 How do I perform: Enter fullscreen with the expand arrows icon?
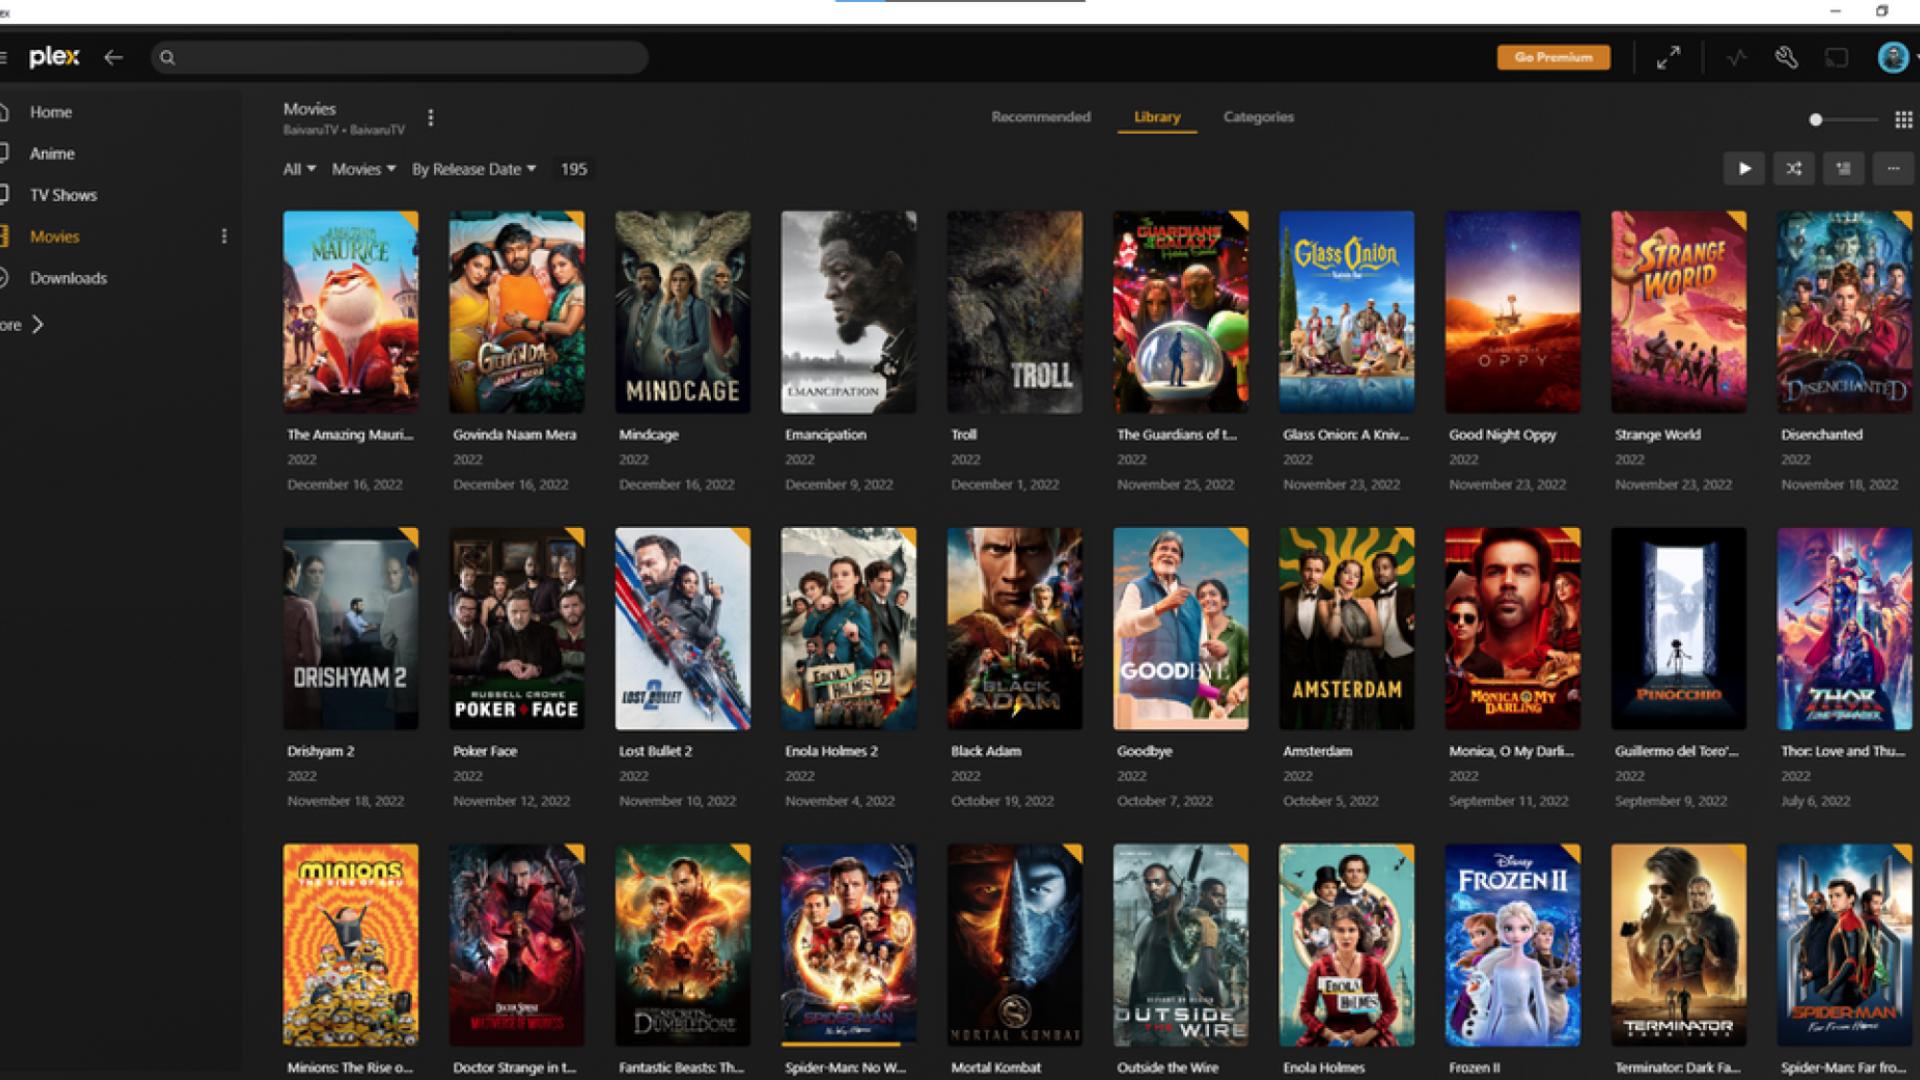coord(1668,58)
